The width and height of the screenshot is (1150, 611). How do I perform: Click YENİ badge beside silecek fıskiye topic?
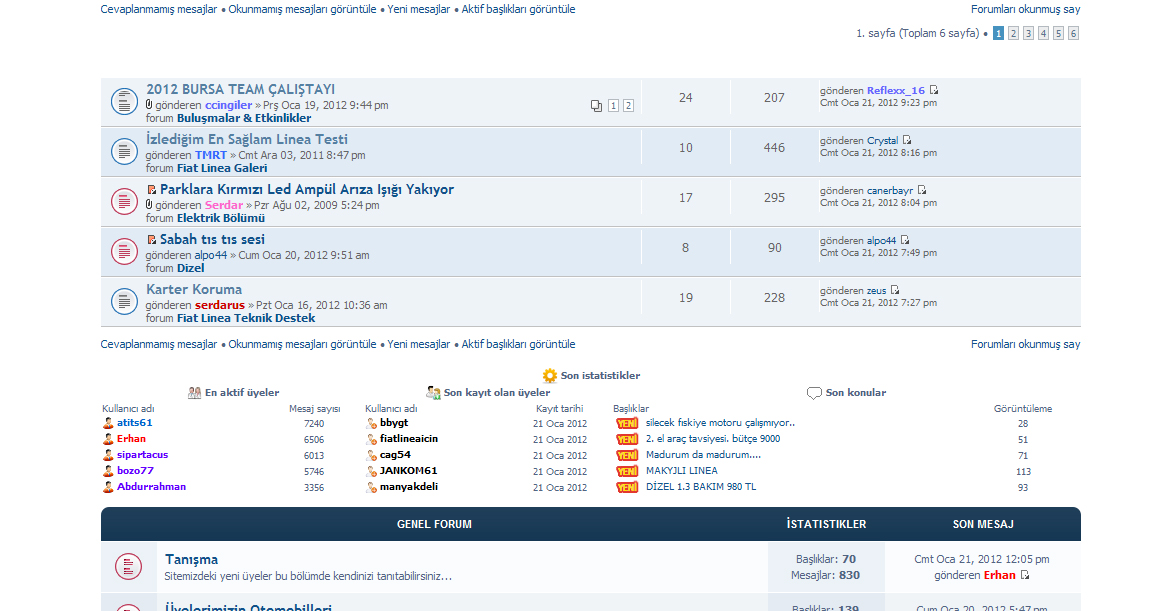click(627, 423)
